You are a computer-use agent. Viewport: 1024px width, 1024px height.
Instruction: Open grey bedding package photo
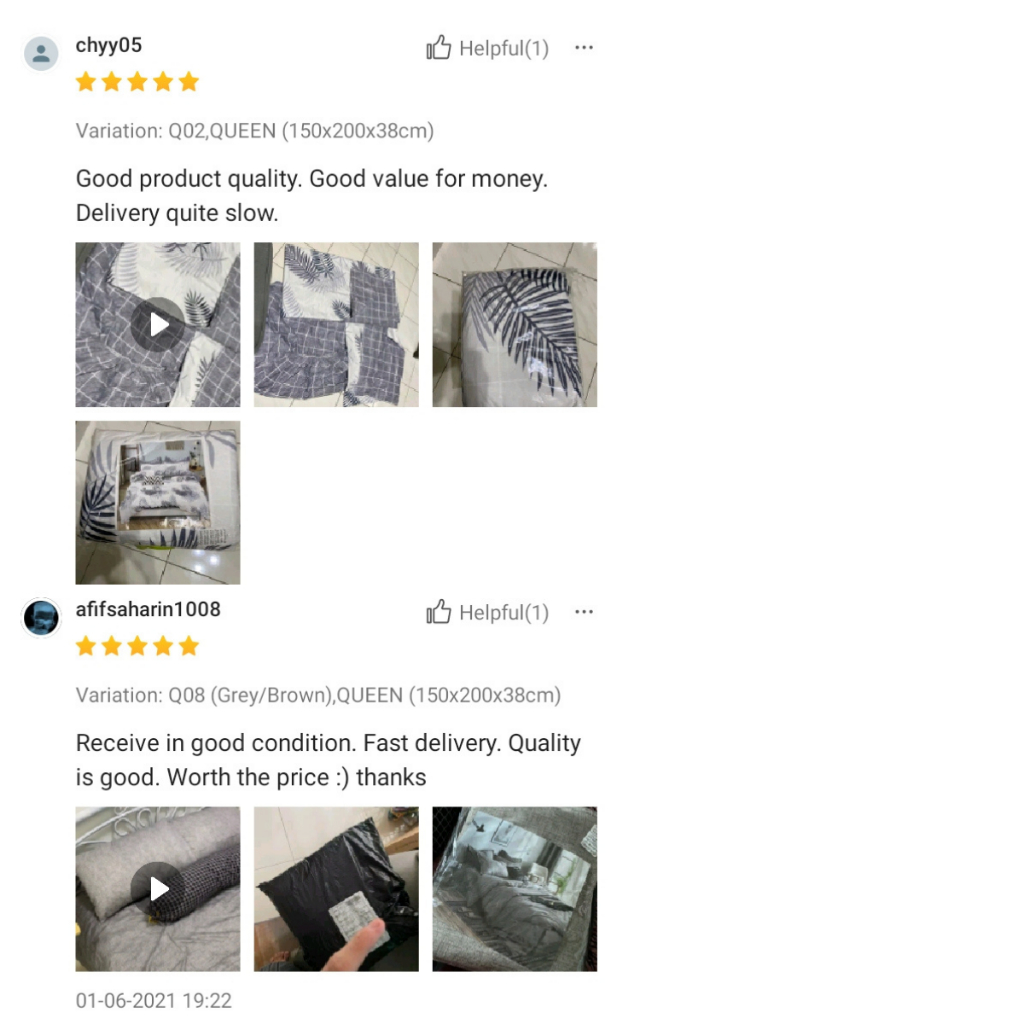click(x=514, y=889)
